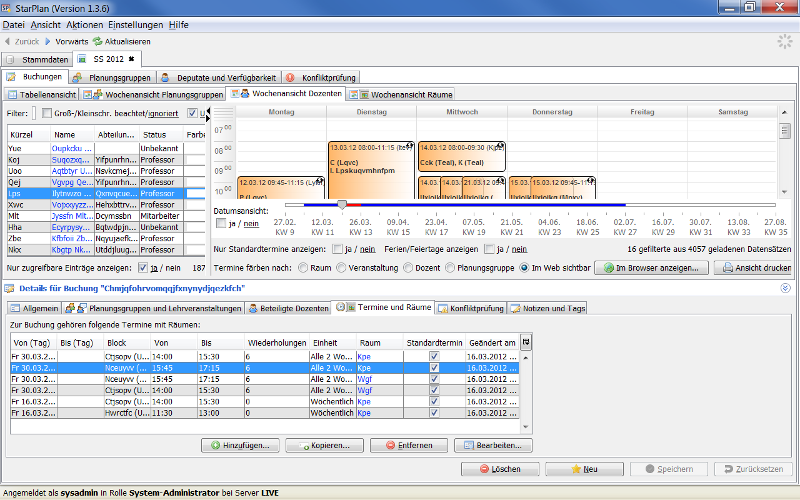Select Im Web sichtbar coloring option

click(524, 268)
